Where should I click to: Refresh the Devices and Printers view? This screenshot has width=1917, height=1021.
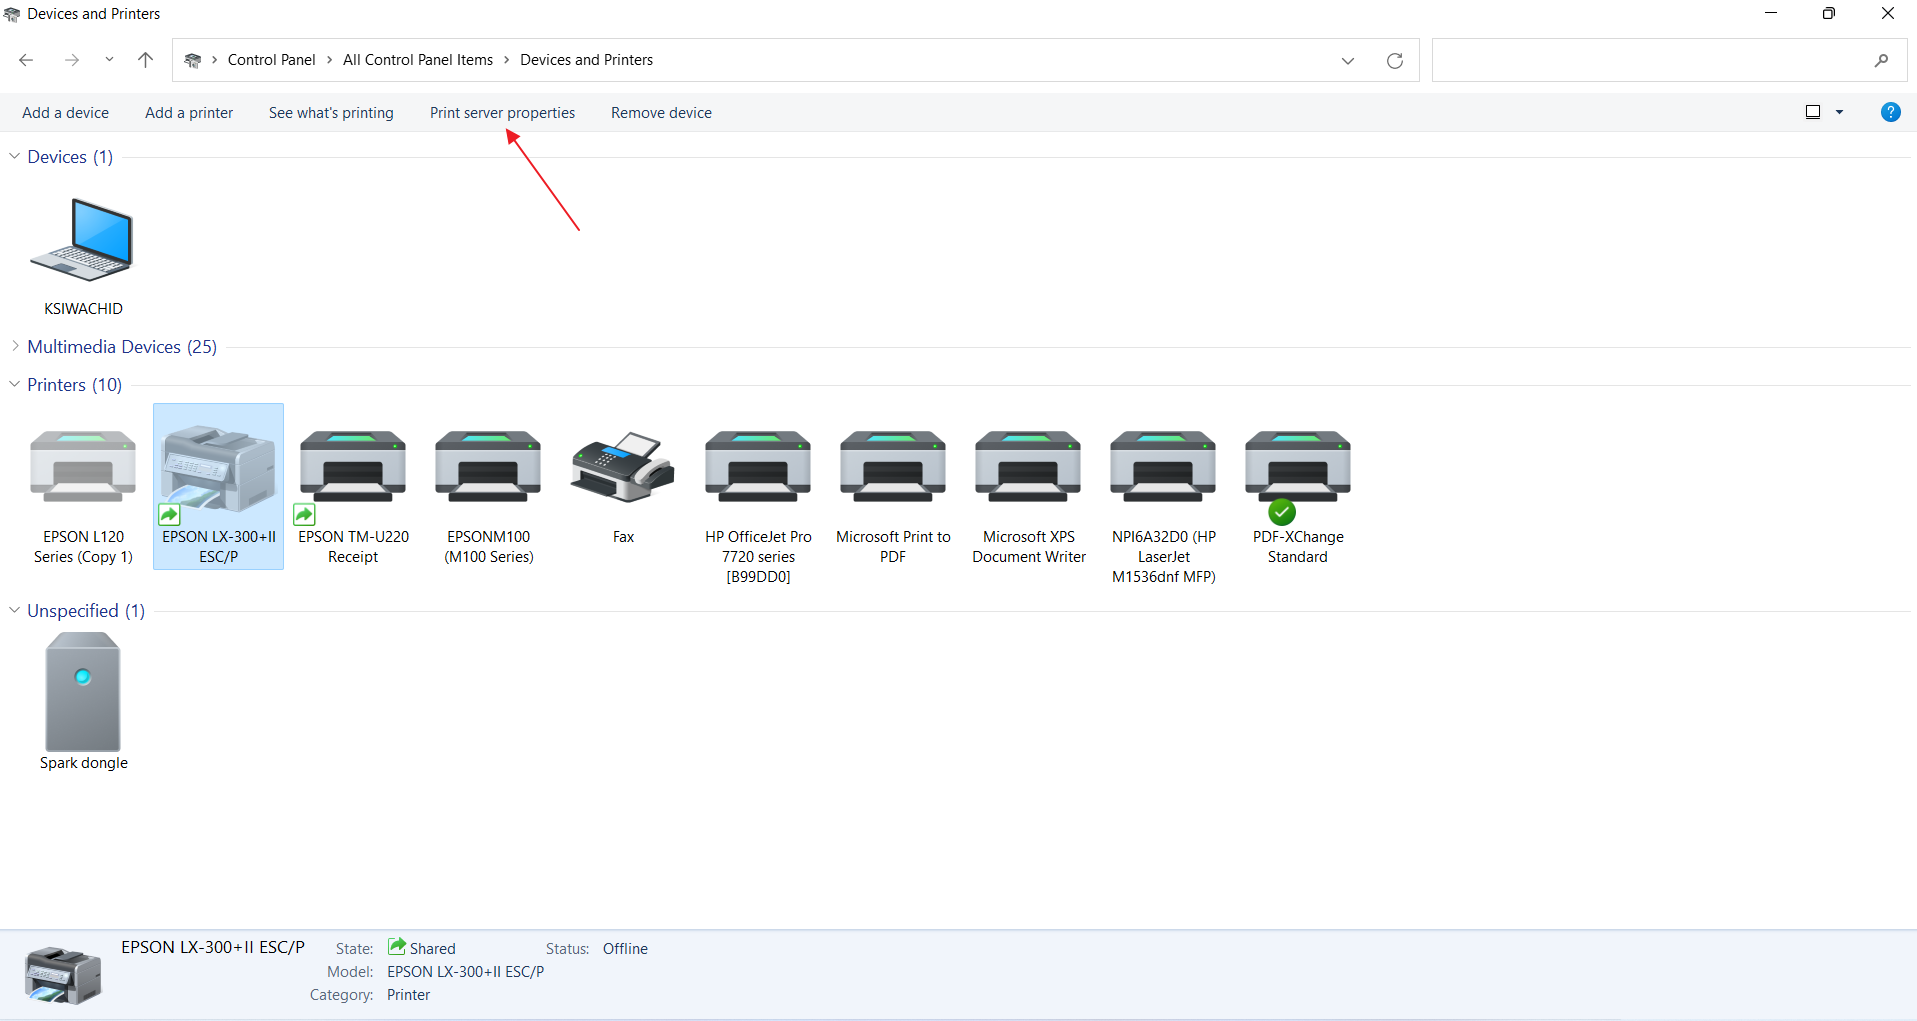tap(1395, 60)
